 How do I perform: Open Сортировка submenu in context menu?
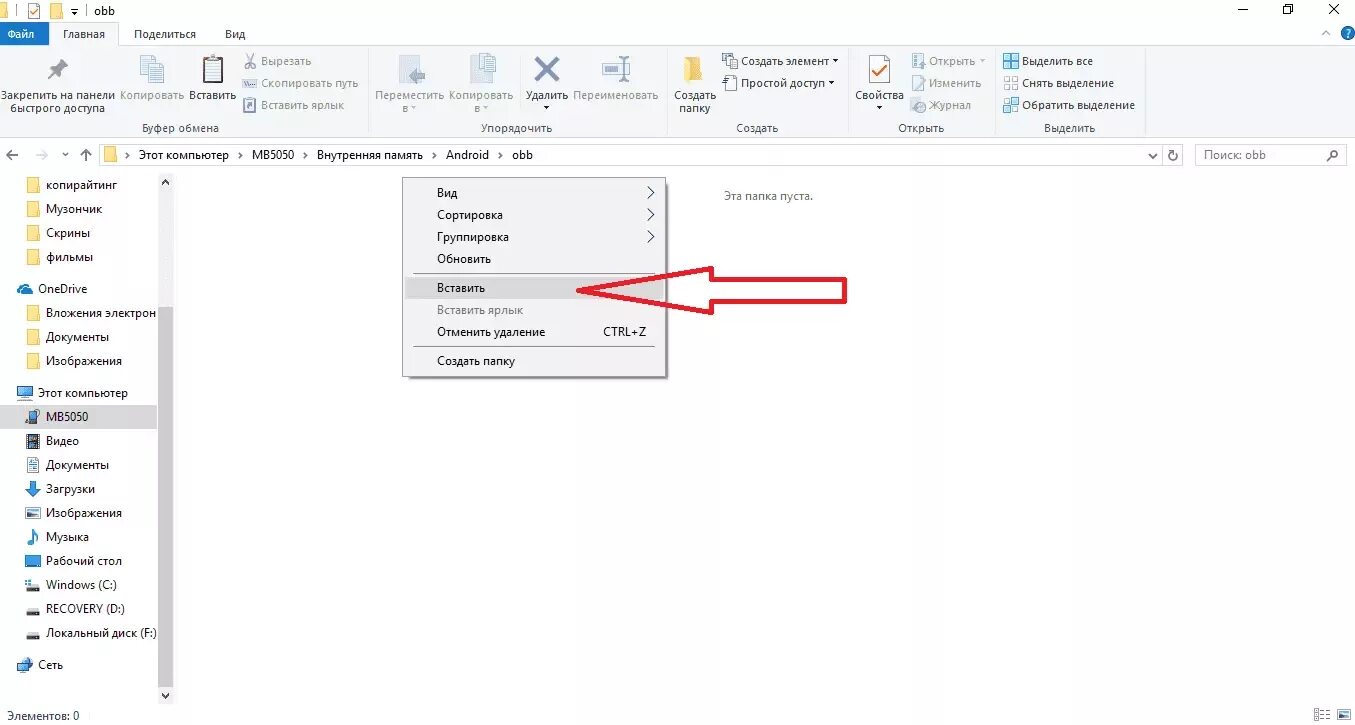tap(534, 215)
